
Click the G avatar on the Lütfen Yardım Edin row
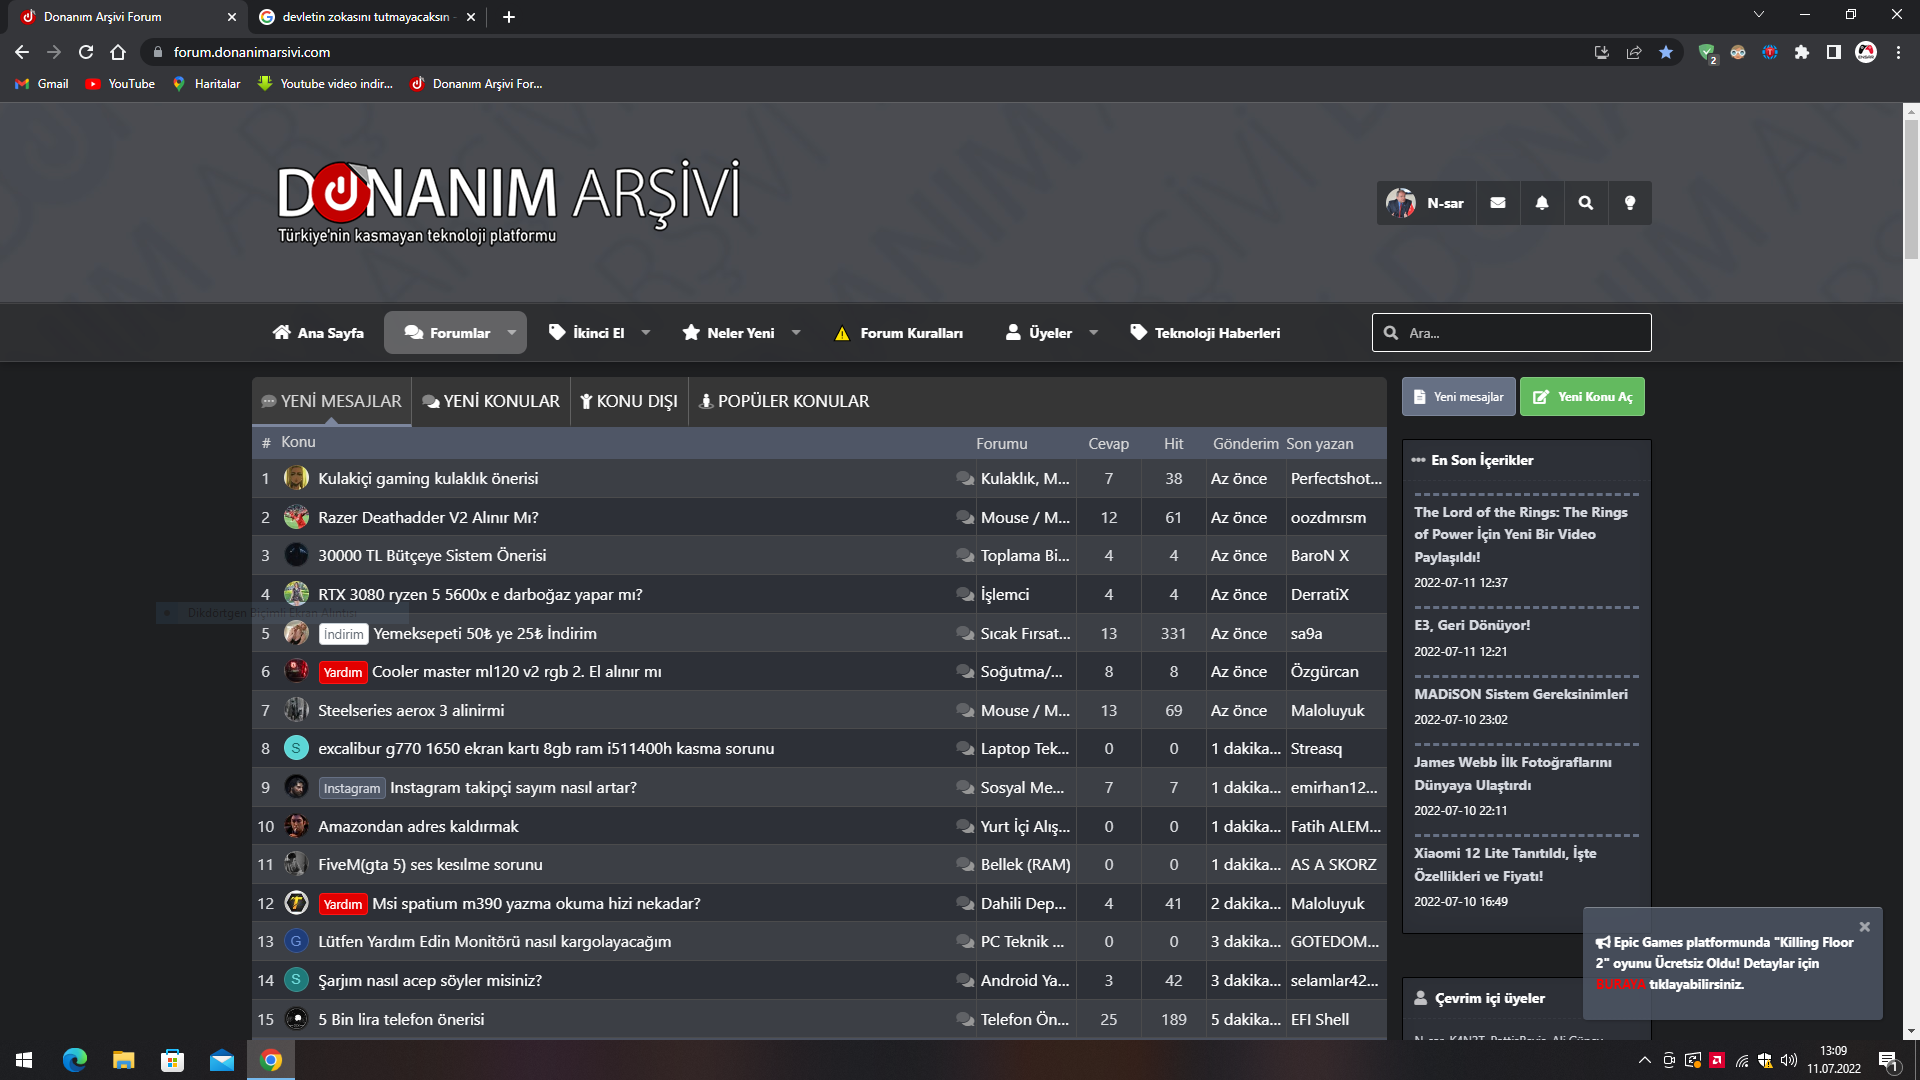click(x=296, y=941)
